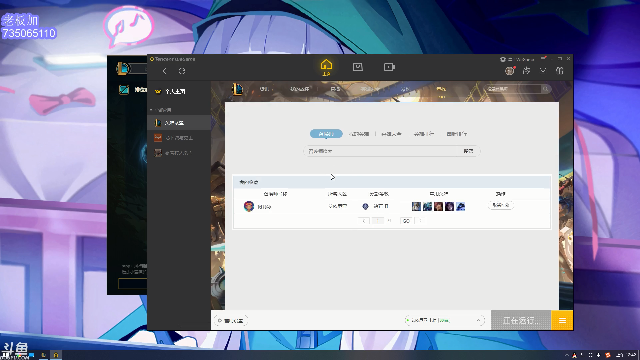Viewport: 640px width, 360px height.
Task: Collapse the games group arrow in the sidebar
Action: (151, 110)
